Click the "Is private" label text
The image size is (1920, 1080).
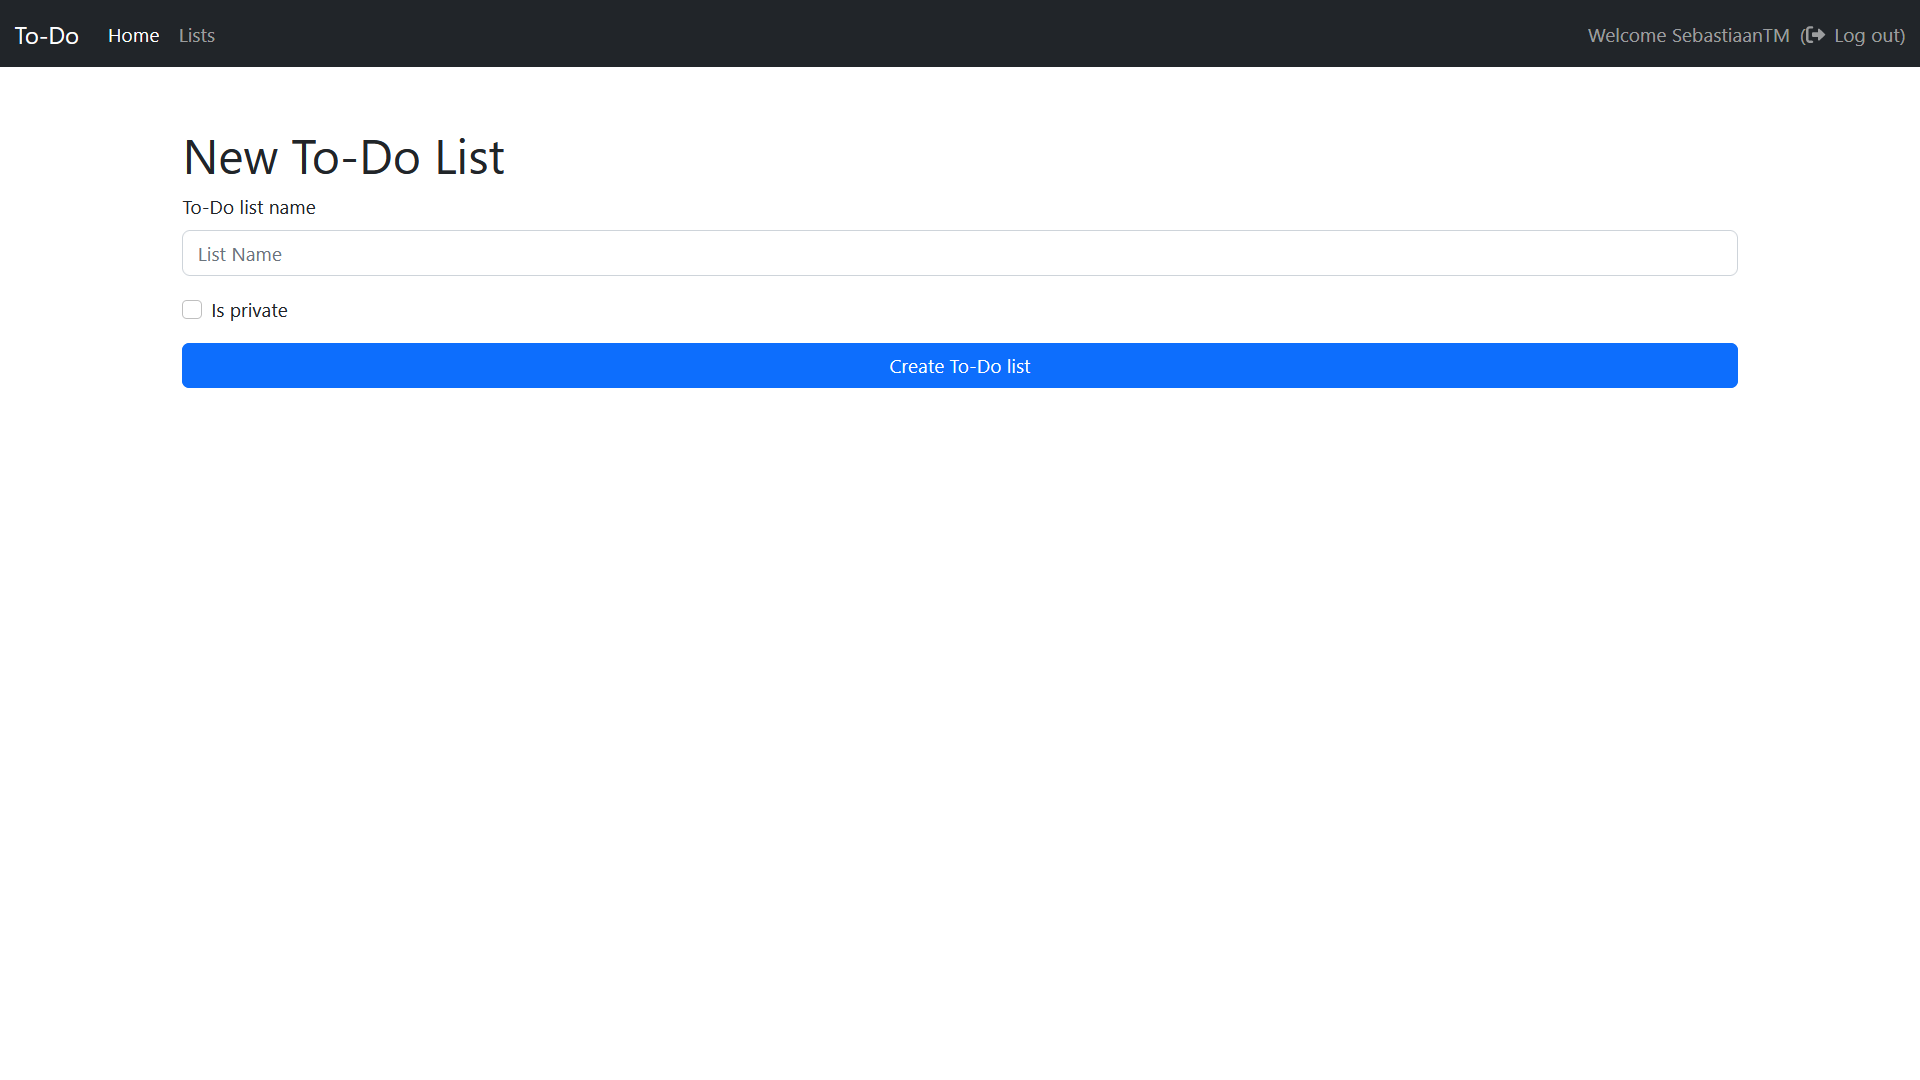(249, 311)
